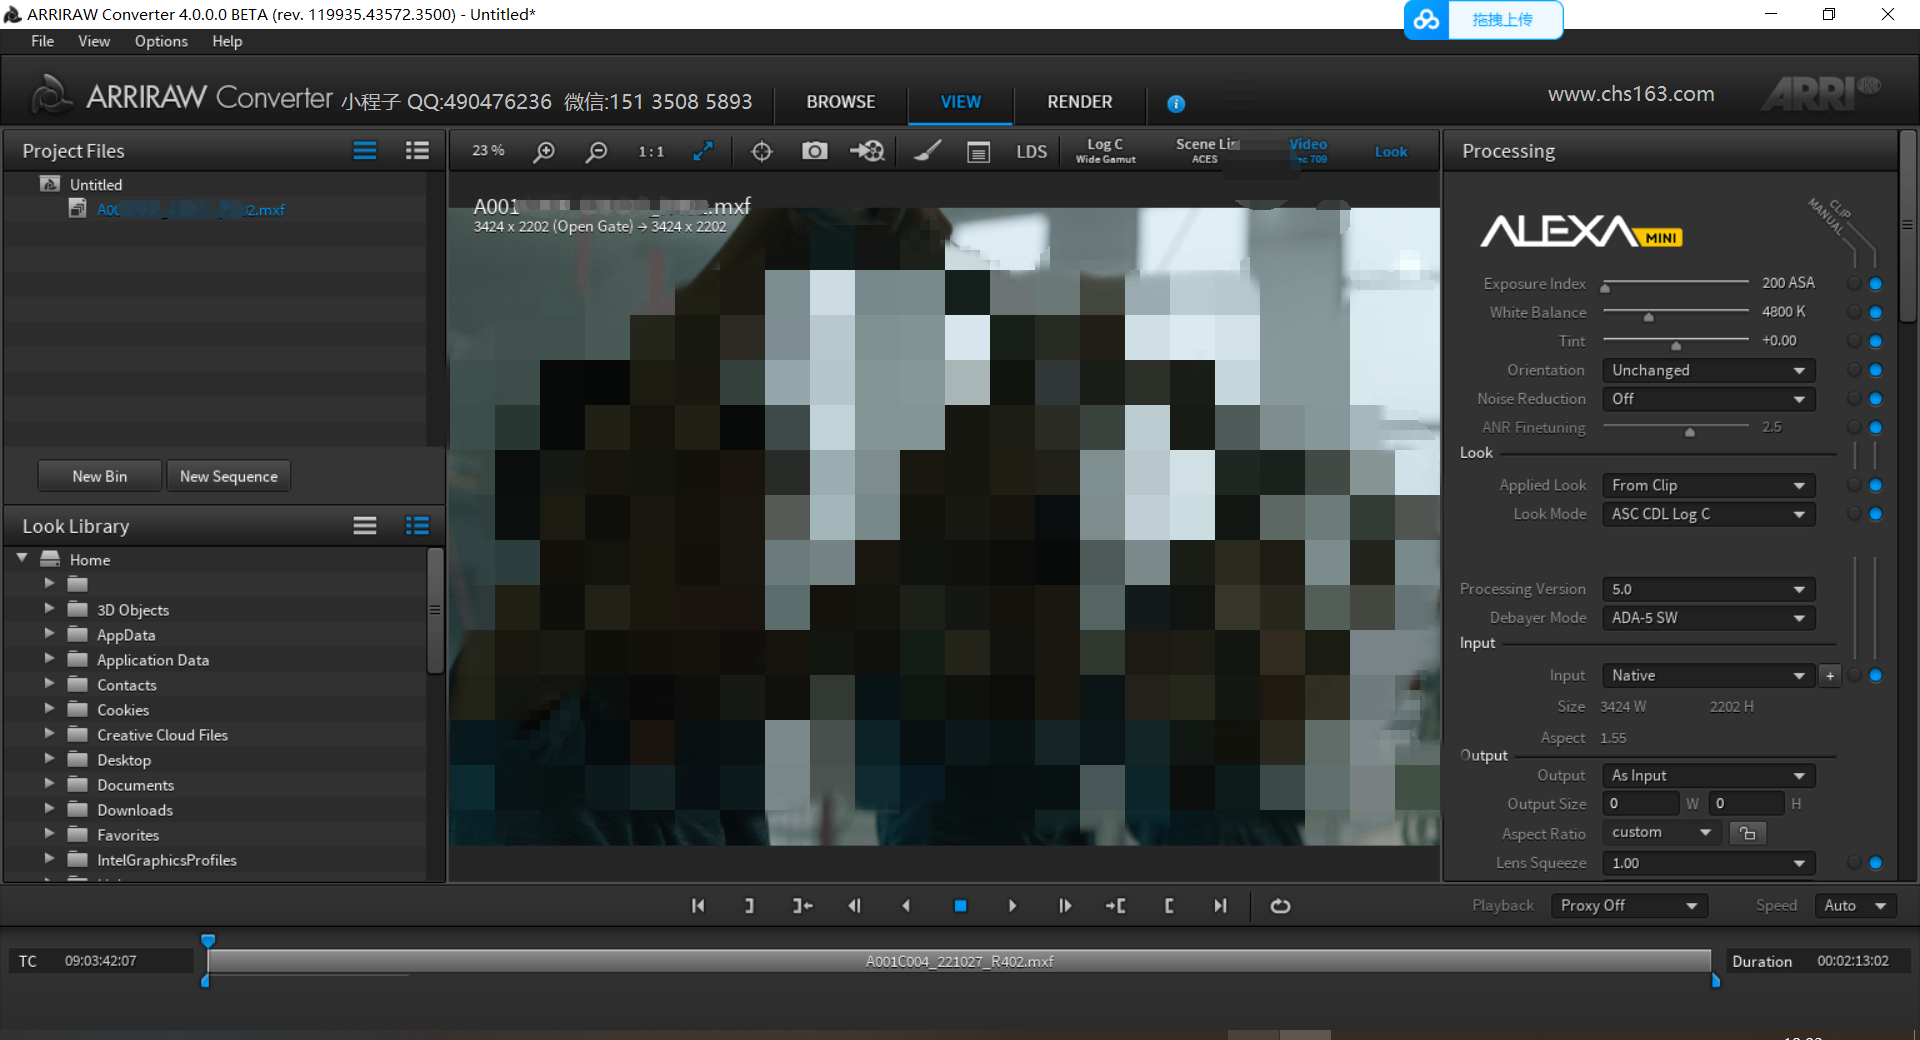Open the metadata panel icon
The width and height of the screenshot is (1920, 1040).
[978, 151]
